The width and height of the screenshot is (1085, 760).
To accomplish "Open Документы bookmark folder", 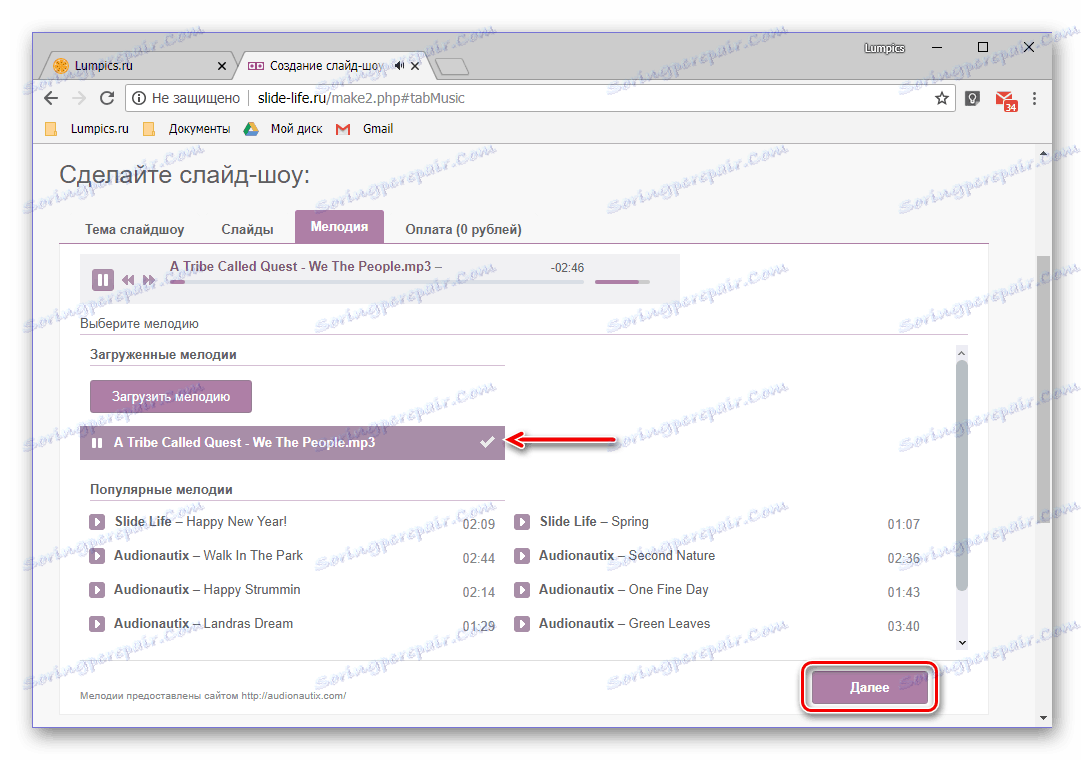I will pos(187,129).
